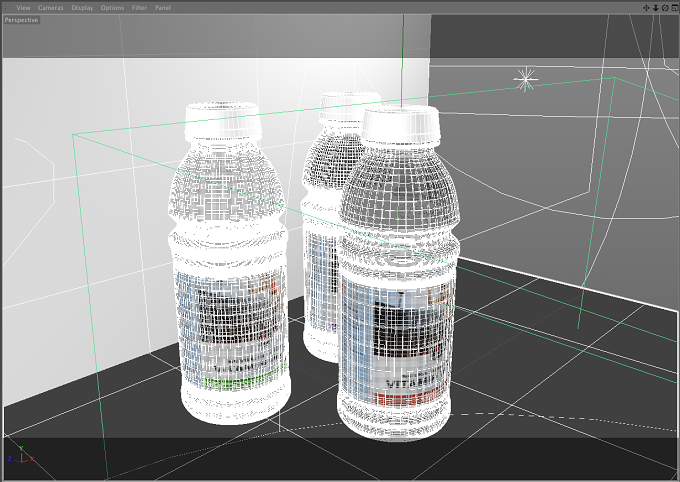This screenshot has height=482, width=680.
Task: Open the Panel menu
Action: (x=163, y=8)
